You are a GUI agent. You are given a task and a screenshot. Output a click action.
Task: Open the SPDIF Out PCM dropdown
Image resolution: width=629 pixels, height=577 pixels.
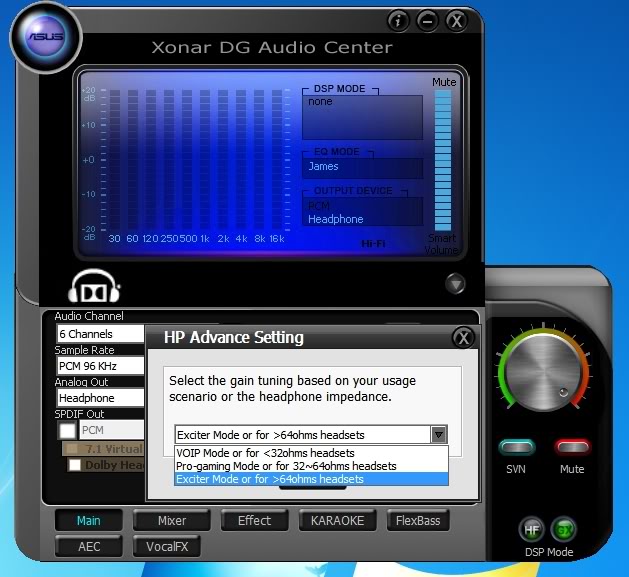[x=112, y=430]
